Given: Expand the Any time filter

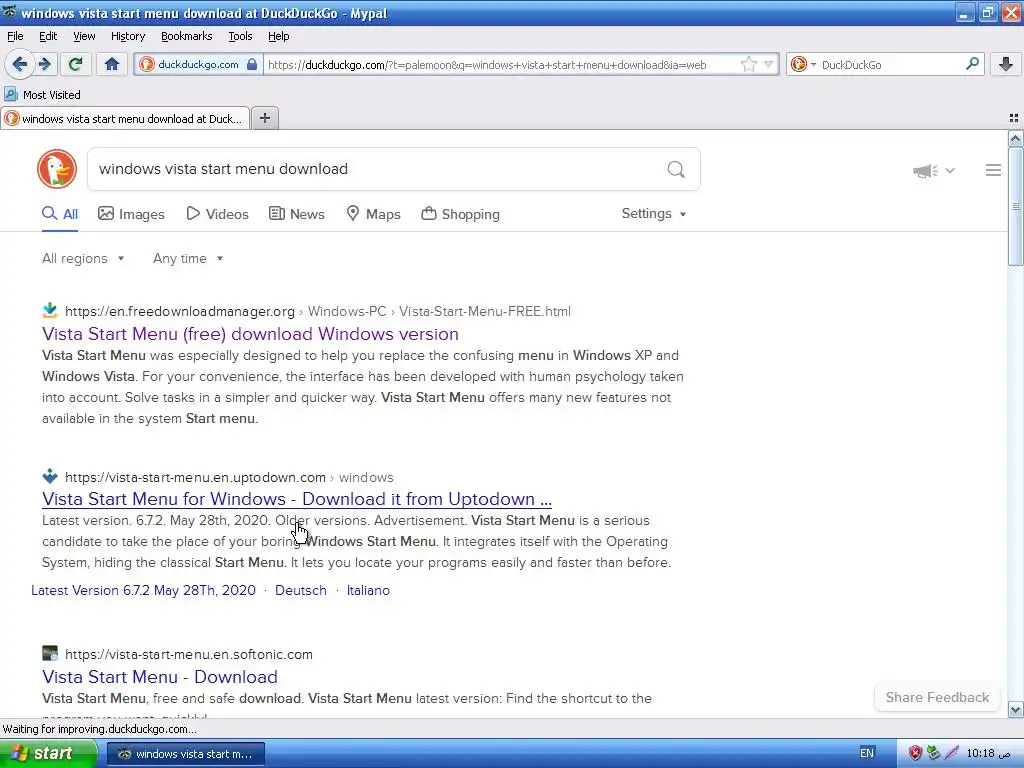Looking at the screenshot, I should point(188,259).
